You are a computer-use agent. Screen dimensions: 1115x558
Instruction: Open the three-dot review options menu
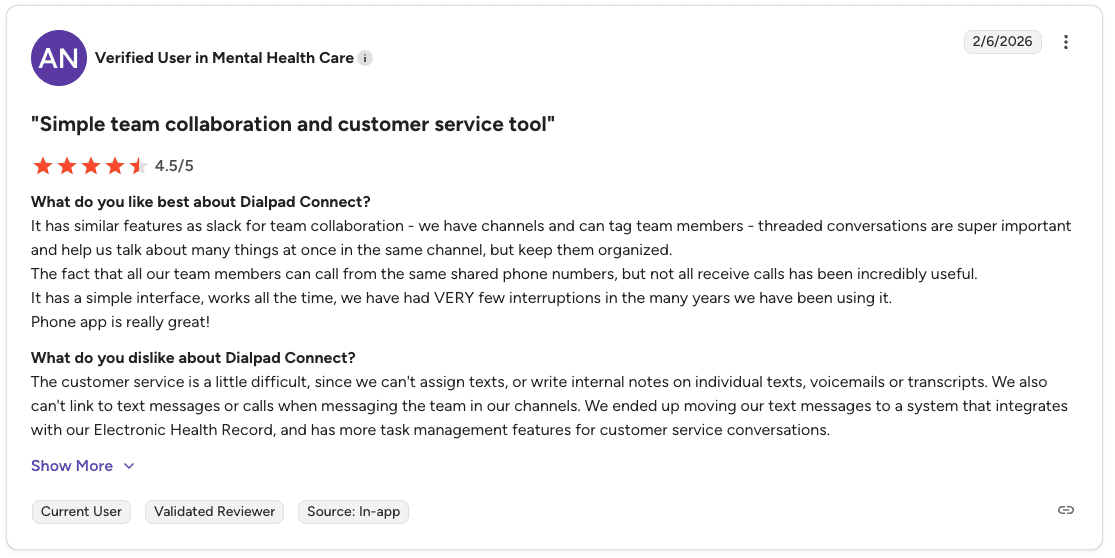click(1065, 42)
